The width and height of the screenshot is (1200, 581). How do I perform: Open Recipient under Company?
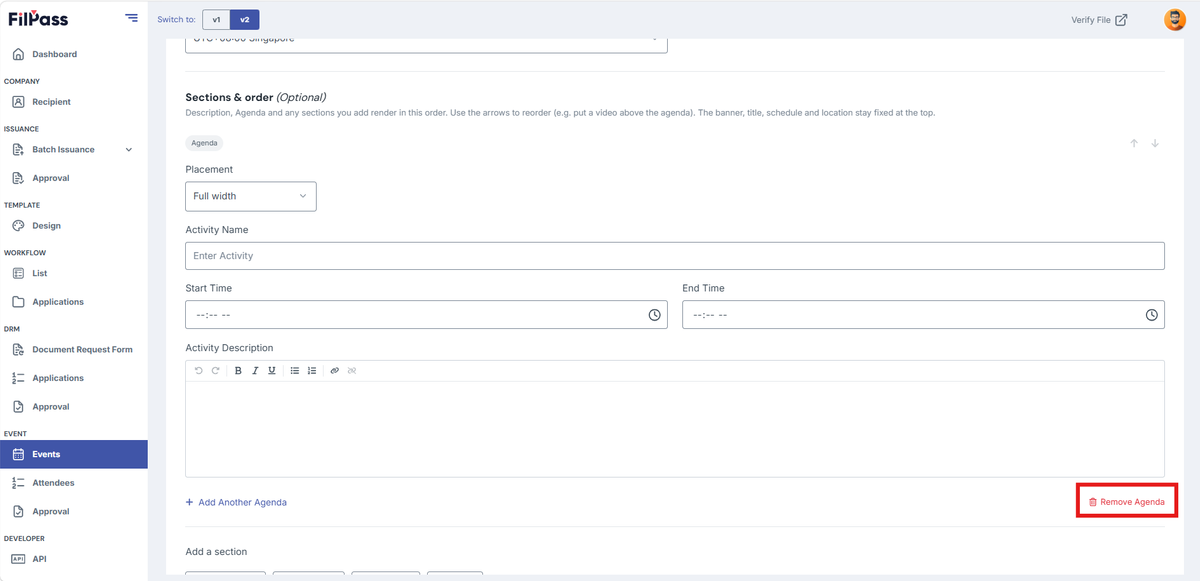(x=51, y=102)
